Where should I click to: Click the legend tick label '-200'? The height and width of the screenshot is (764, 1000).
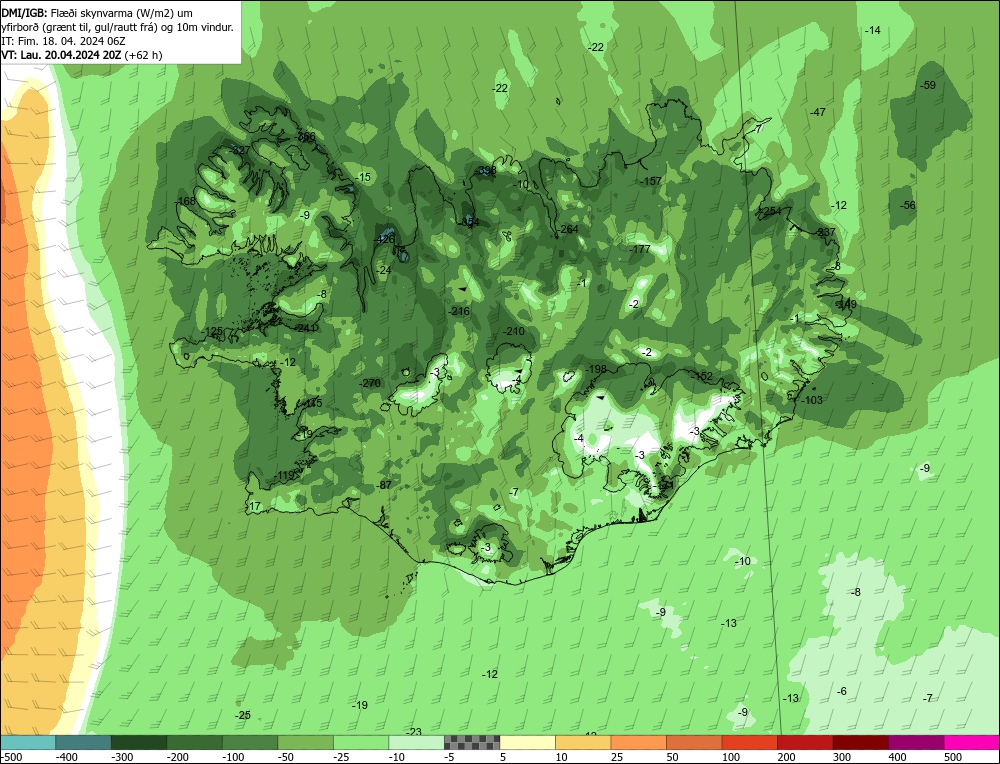coord(178,757)
